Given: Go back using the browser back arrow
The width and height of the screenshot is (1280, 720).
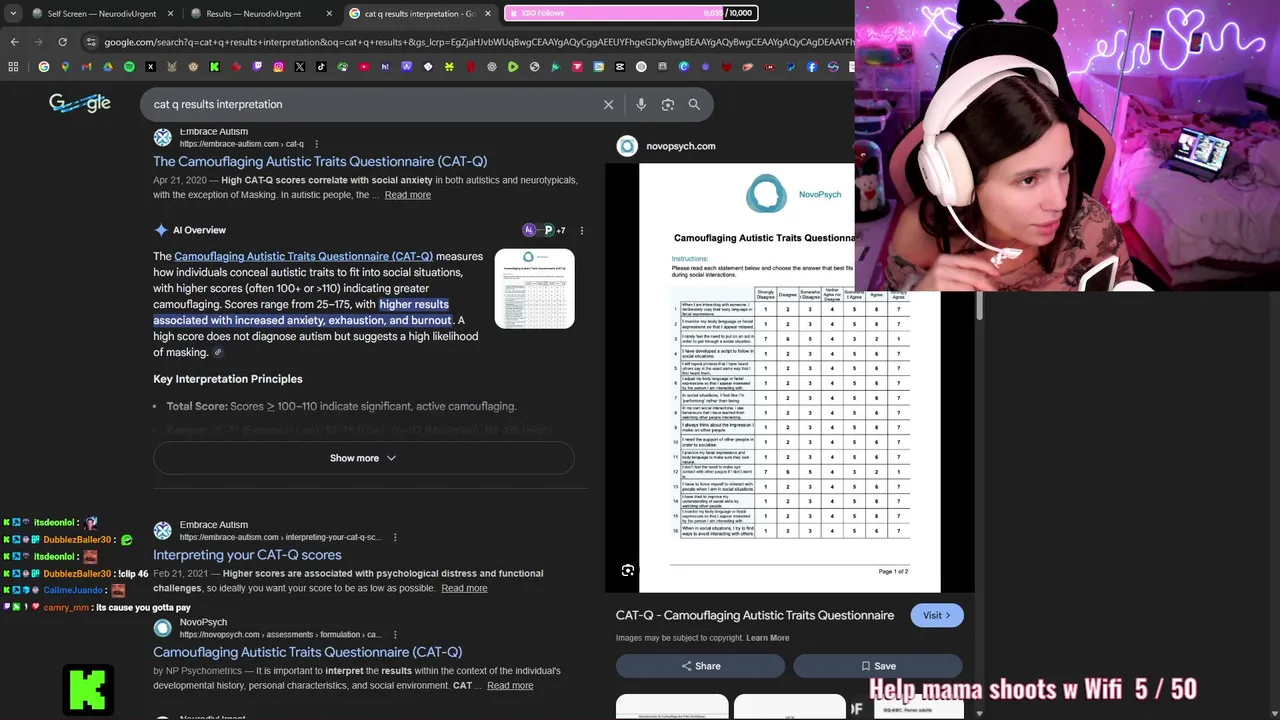Looking at the screenshot, I should (x=14, y=42).
